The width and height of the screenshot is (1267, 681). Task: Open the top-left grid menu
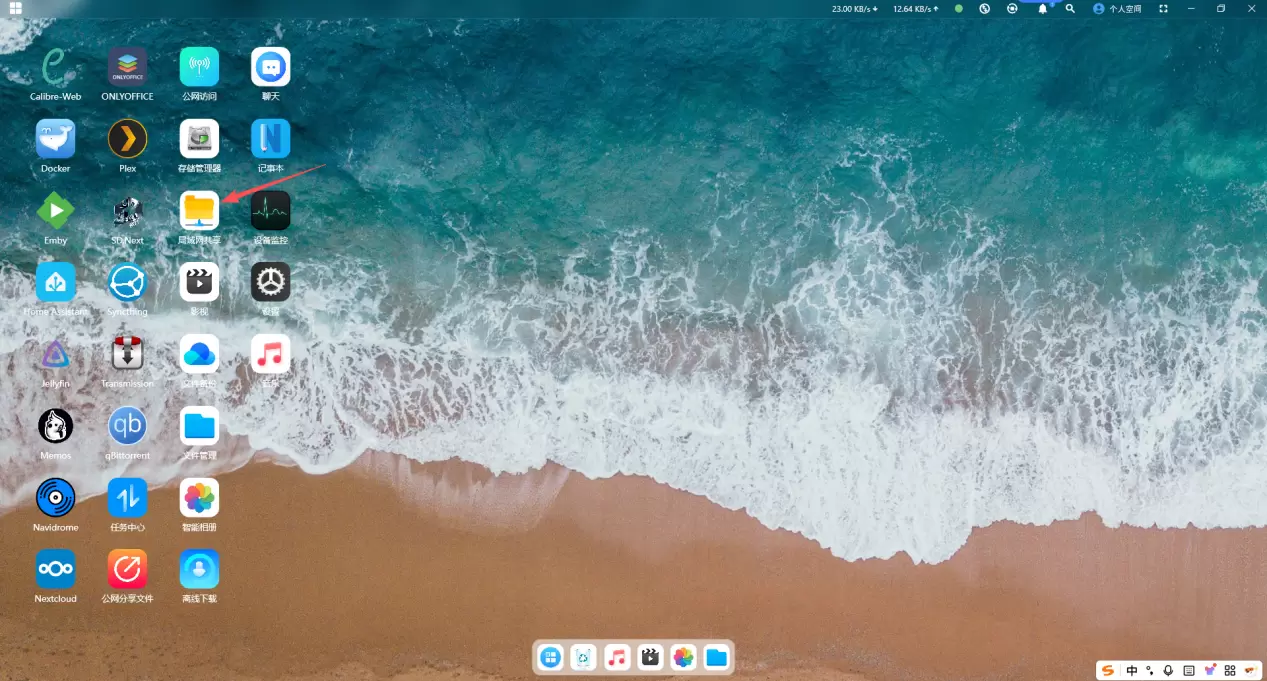click(x=16, y=8)
